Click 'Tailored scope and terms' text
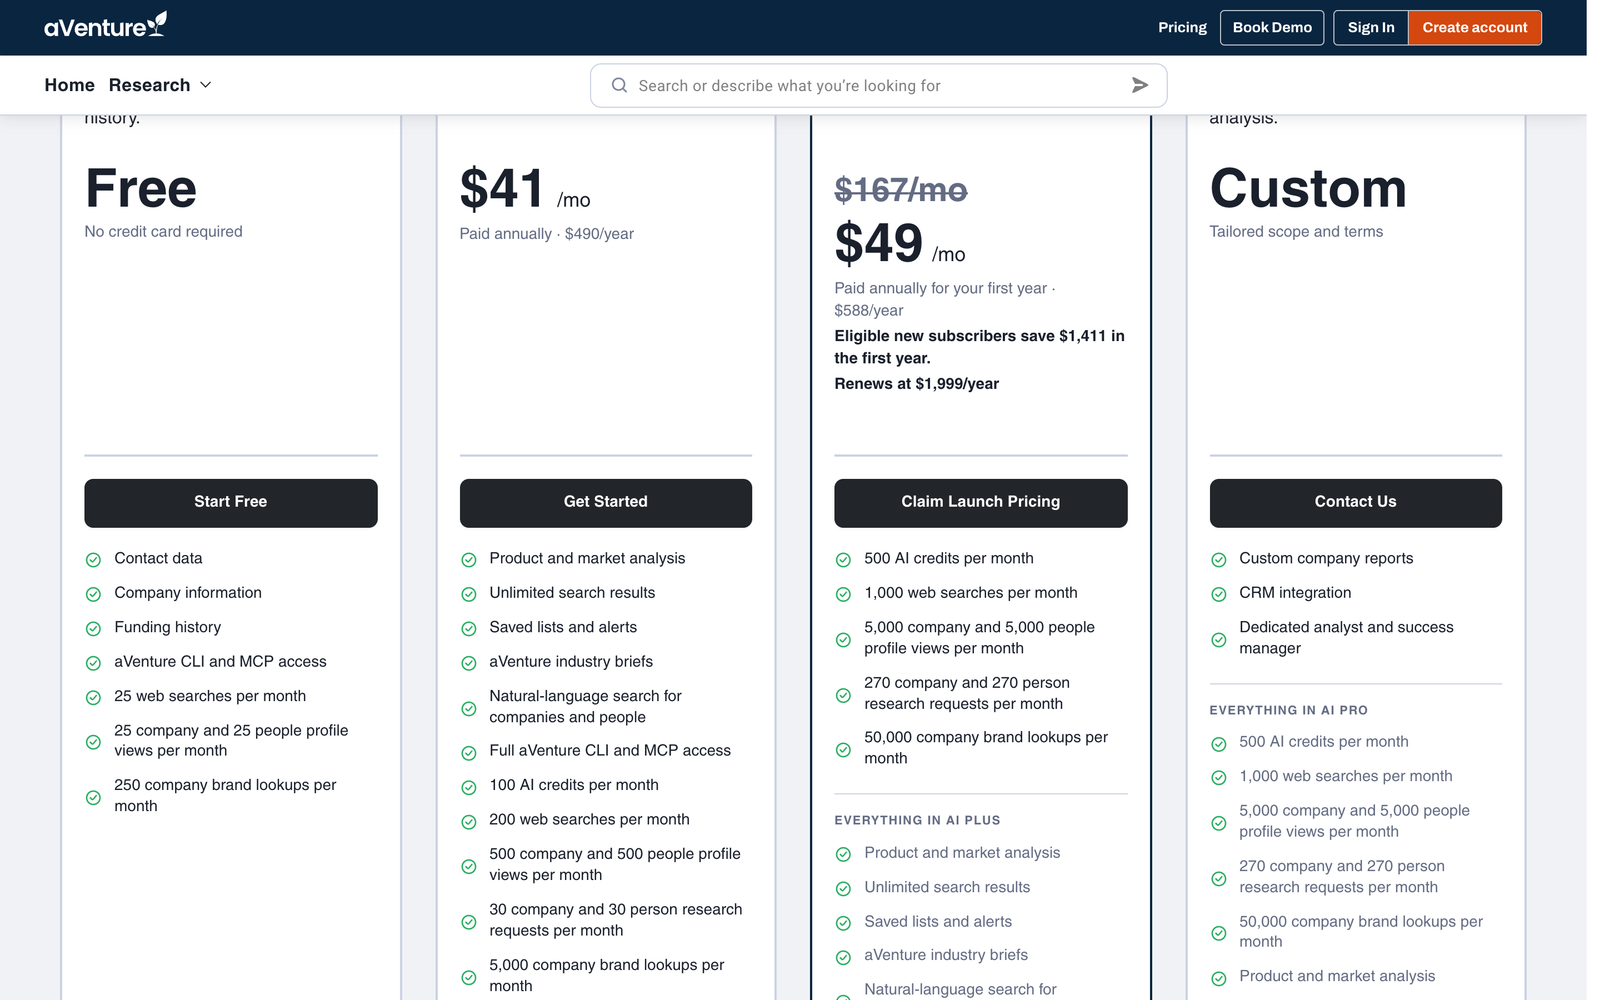 point(1296,232)
